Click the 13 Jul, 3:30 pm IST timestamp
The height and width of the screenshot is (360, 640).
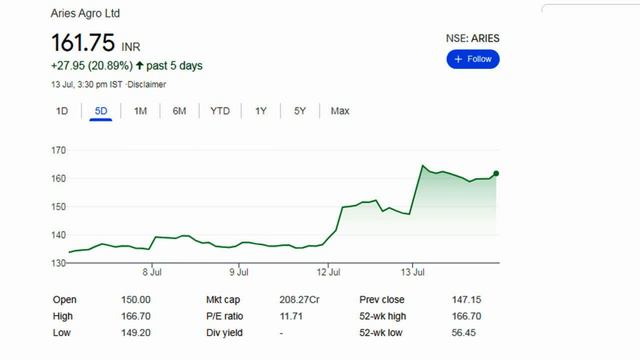pyautogui.click(x=87, y=84)
